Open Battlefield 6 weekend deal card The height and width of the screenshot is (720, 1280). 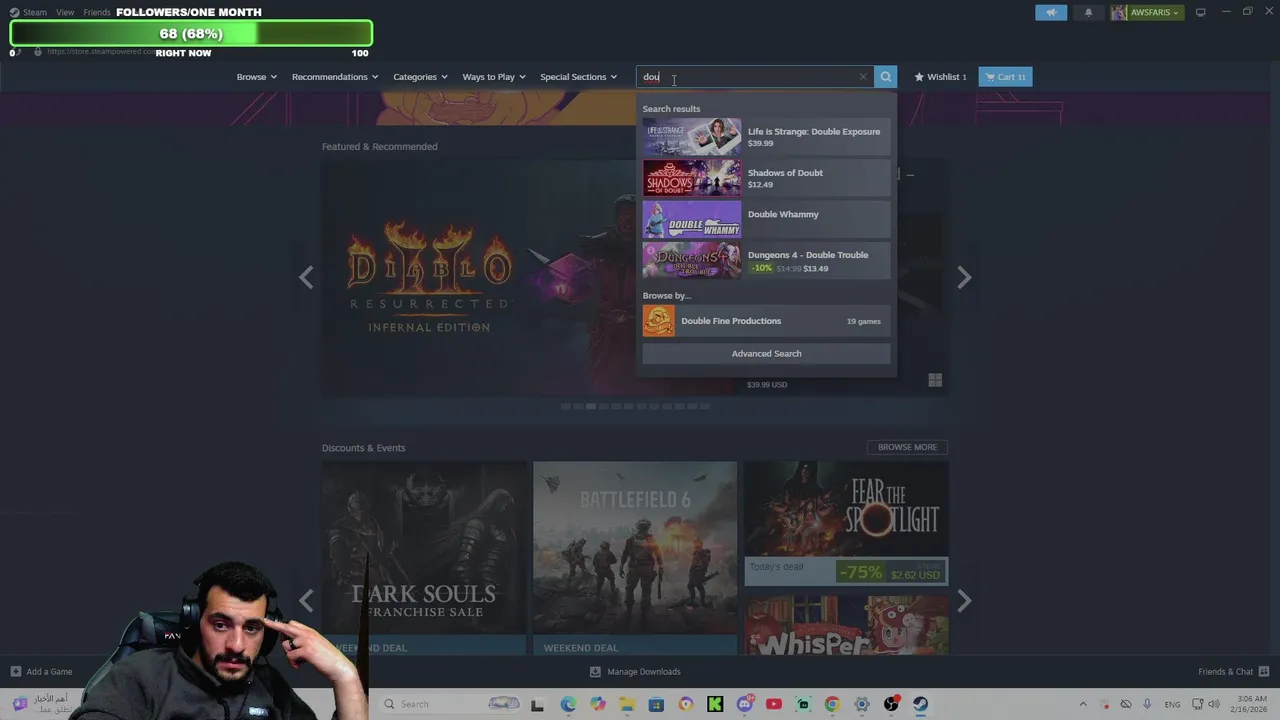point(635,558)
